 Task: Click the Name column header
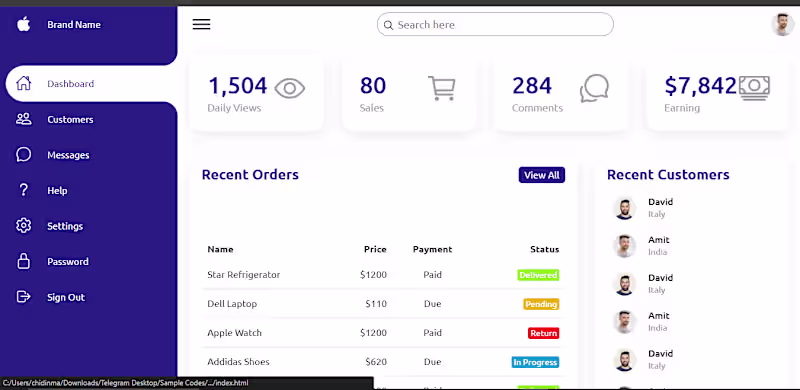(x=220, y=249)
